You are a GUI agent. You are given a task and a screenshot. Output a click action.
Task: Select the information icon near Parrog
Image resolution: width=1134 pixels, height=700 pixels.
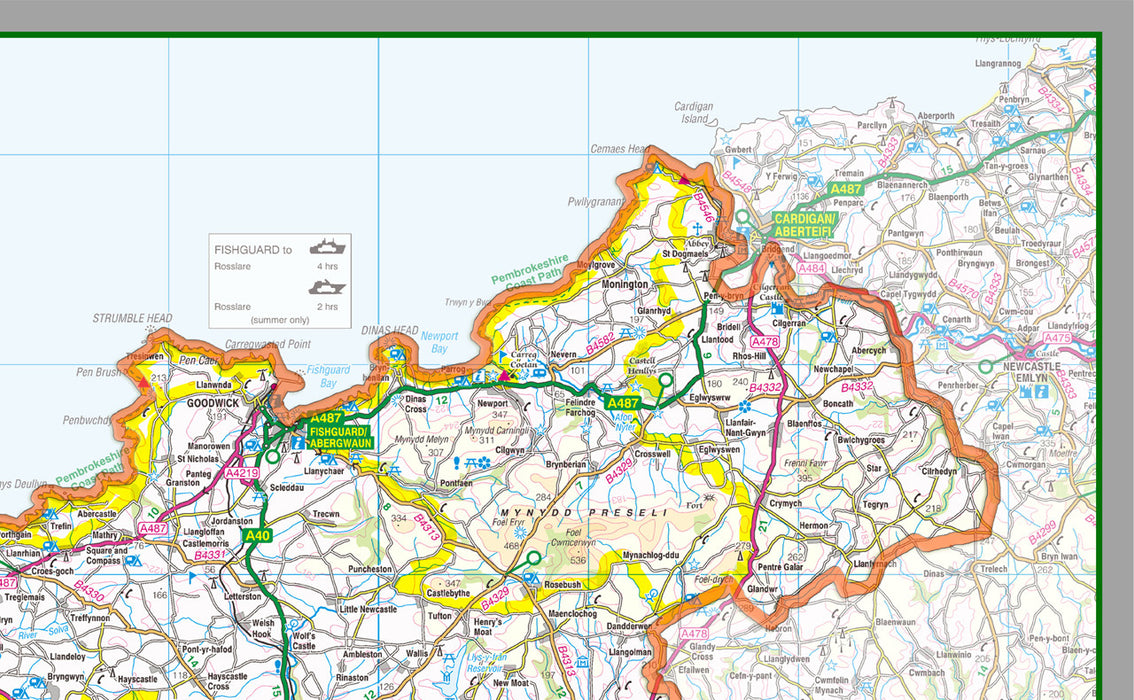click(x=477, y=377)
